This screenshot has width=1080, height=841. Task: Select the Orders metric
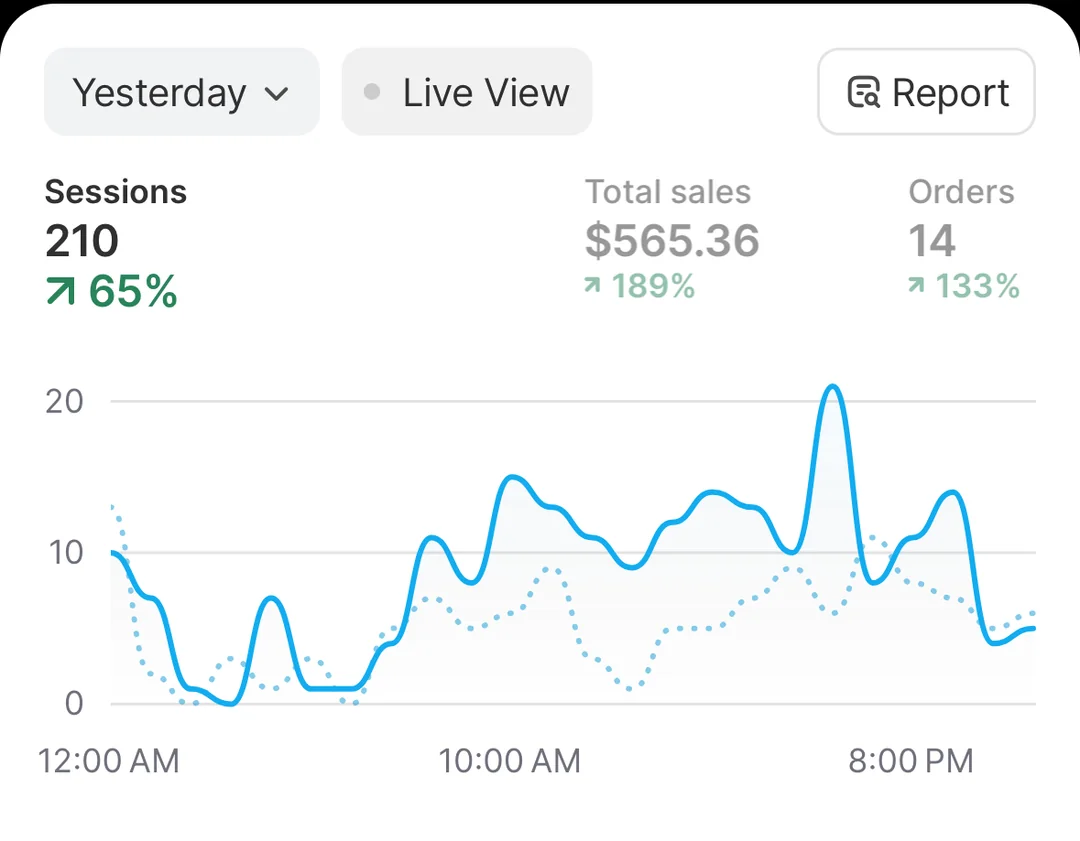pos(960,240)
